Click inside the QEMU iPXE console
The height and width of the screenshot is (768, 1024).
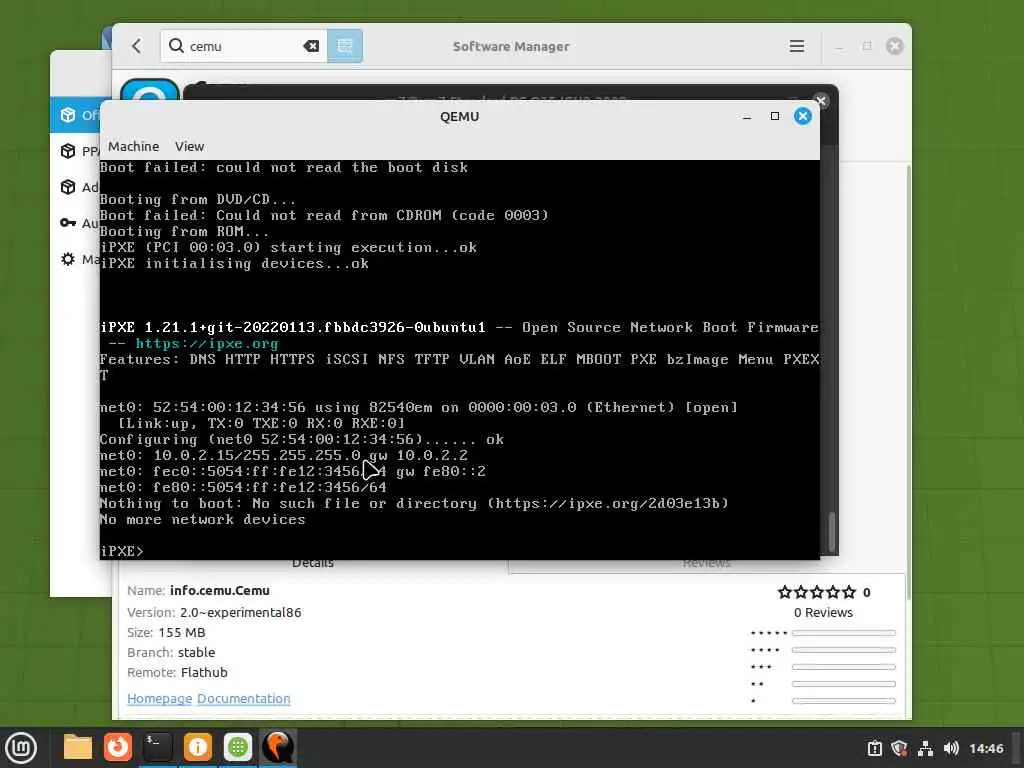pyautogui.click(x=459, y=359)
